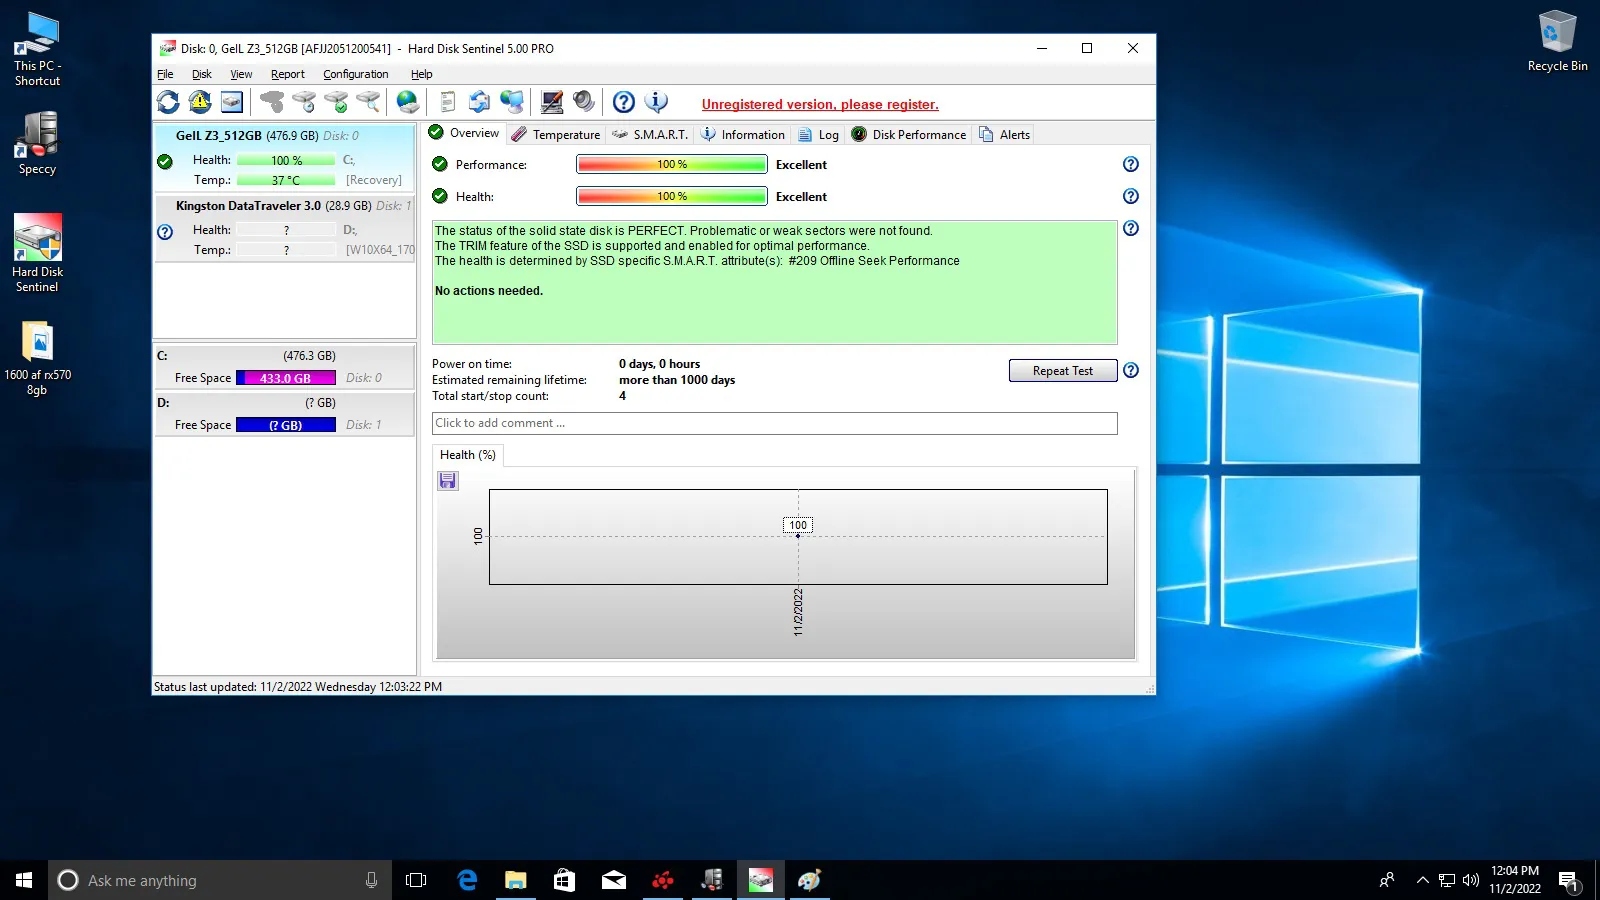1600x900 pixels.
Task: Click the disk with green checkmark toolbar icon
Action: click(x=336, y=102)
